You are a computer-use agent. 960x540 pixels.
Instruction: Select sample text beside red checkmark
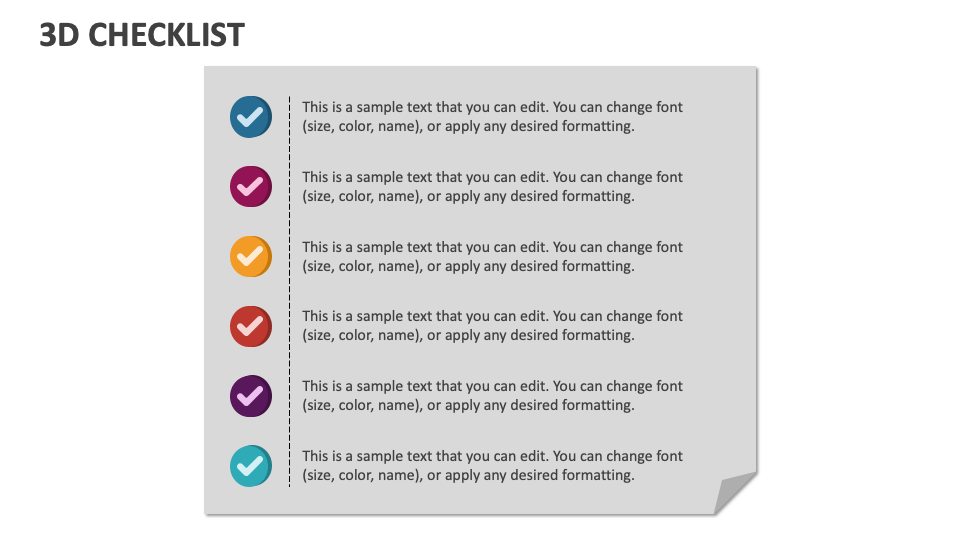(x=492, y=326)
